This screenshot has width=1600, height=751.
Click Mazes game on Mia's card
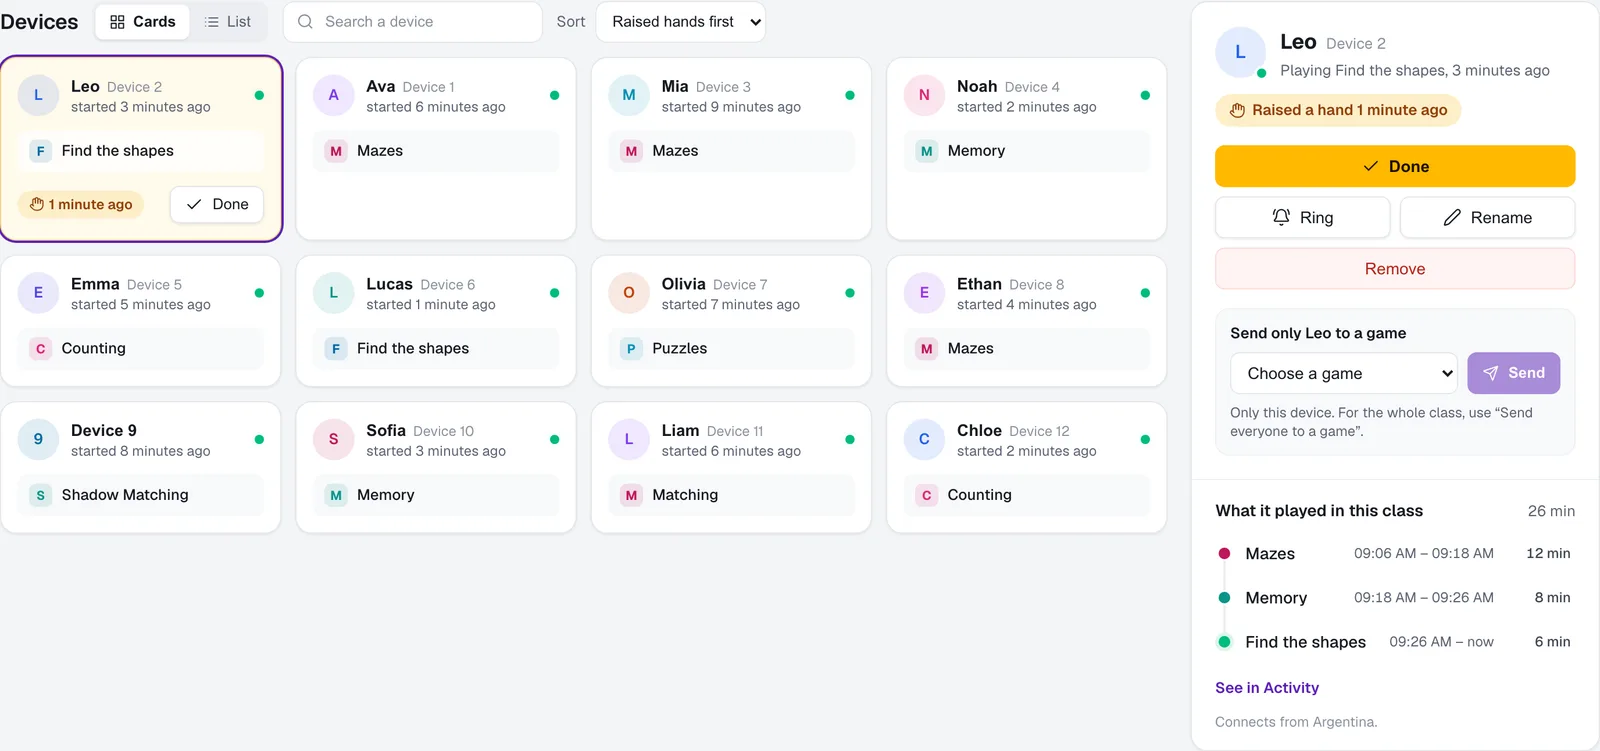731,151
